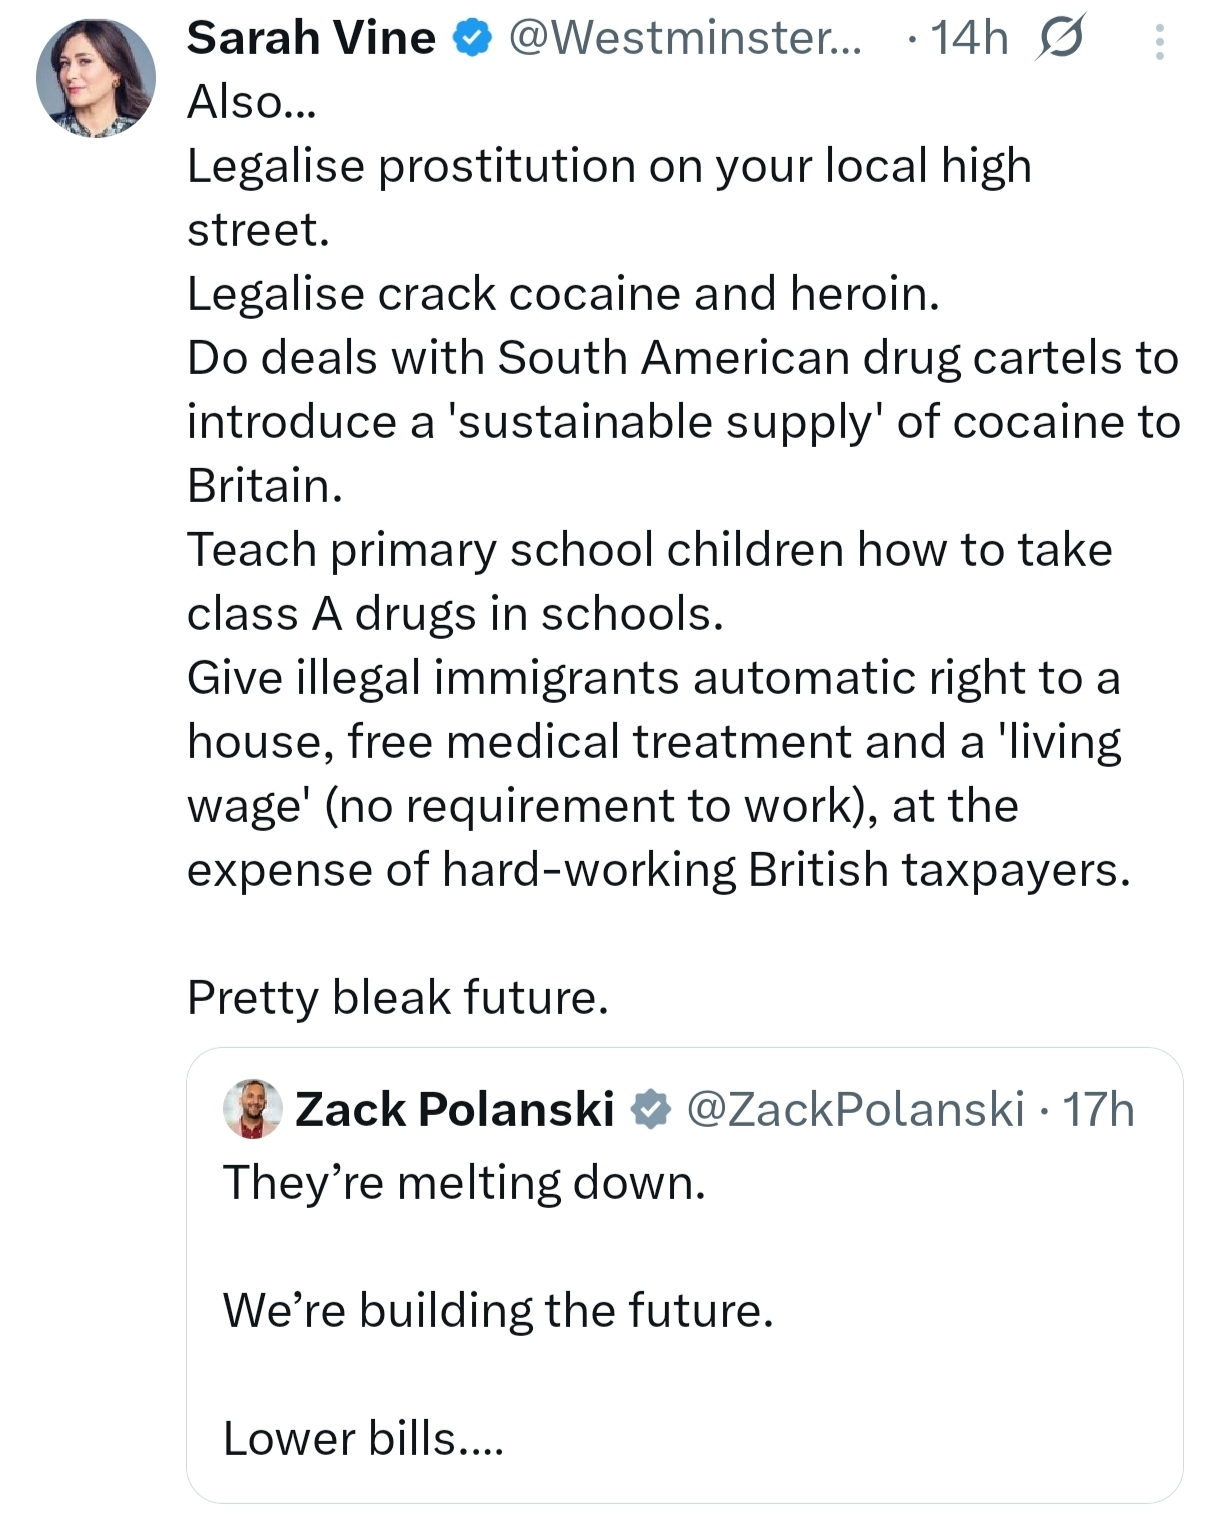
Task: Click the 17h timestamp in quoted tweet
Action: tap(1098, 1109)
